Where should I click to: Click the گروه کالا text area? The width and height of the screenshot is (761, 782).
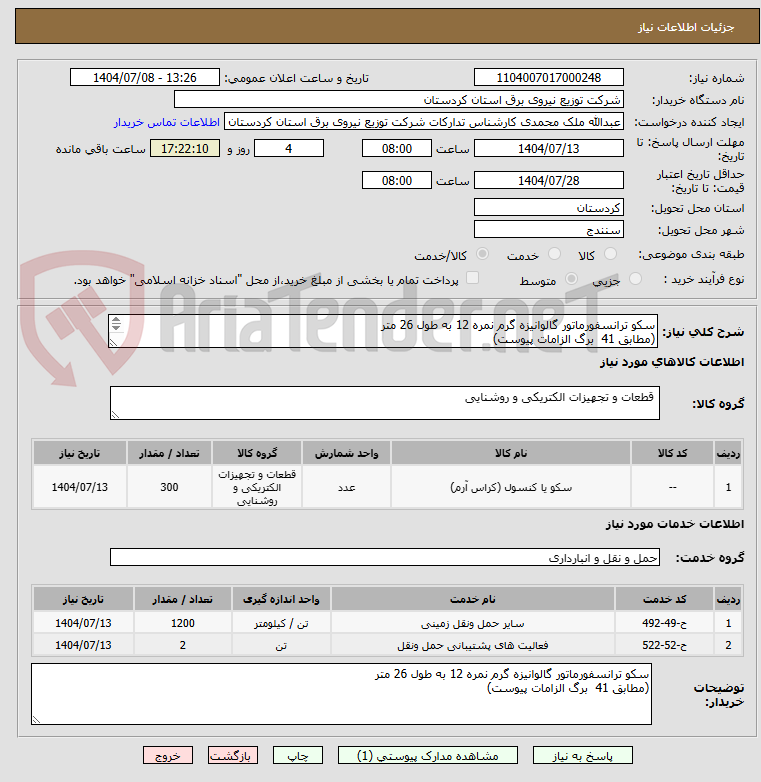coord(384,403)
